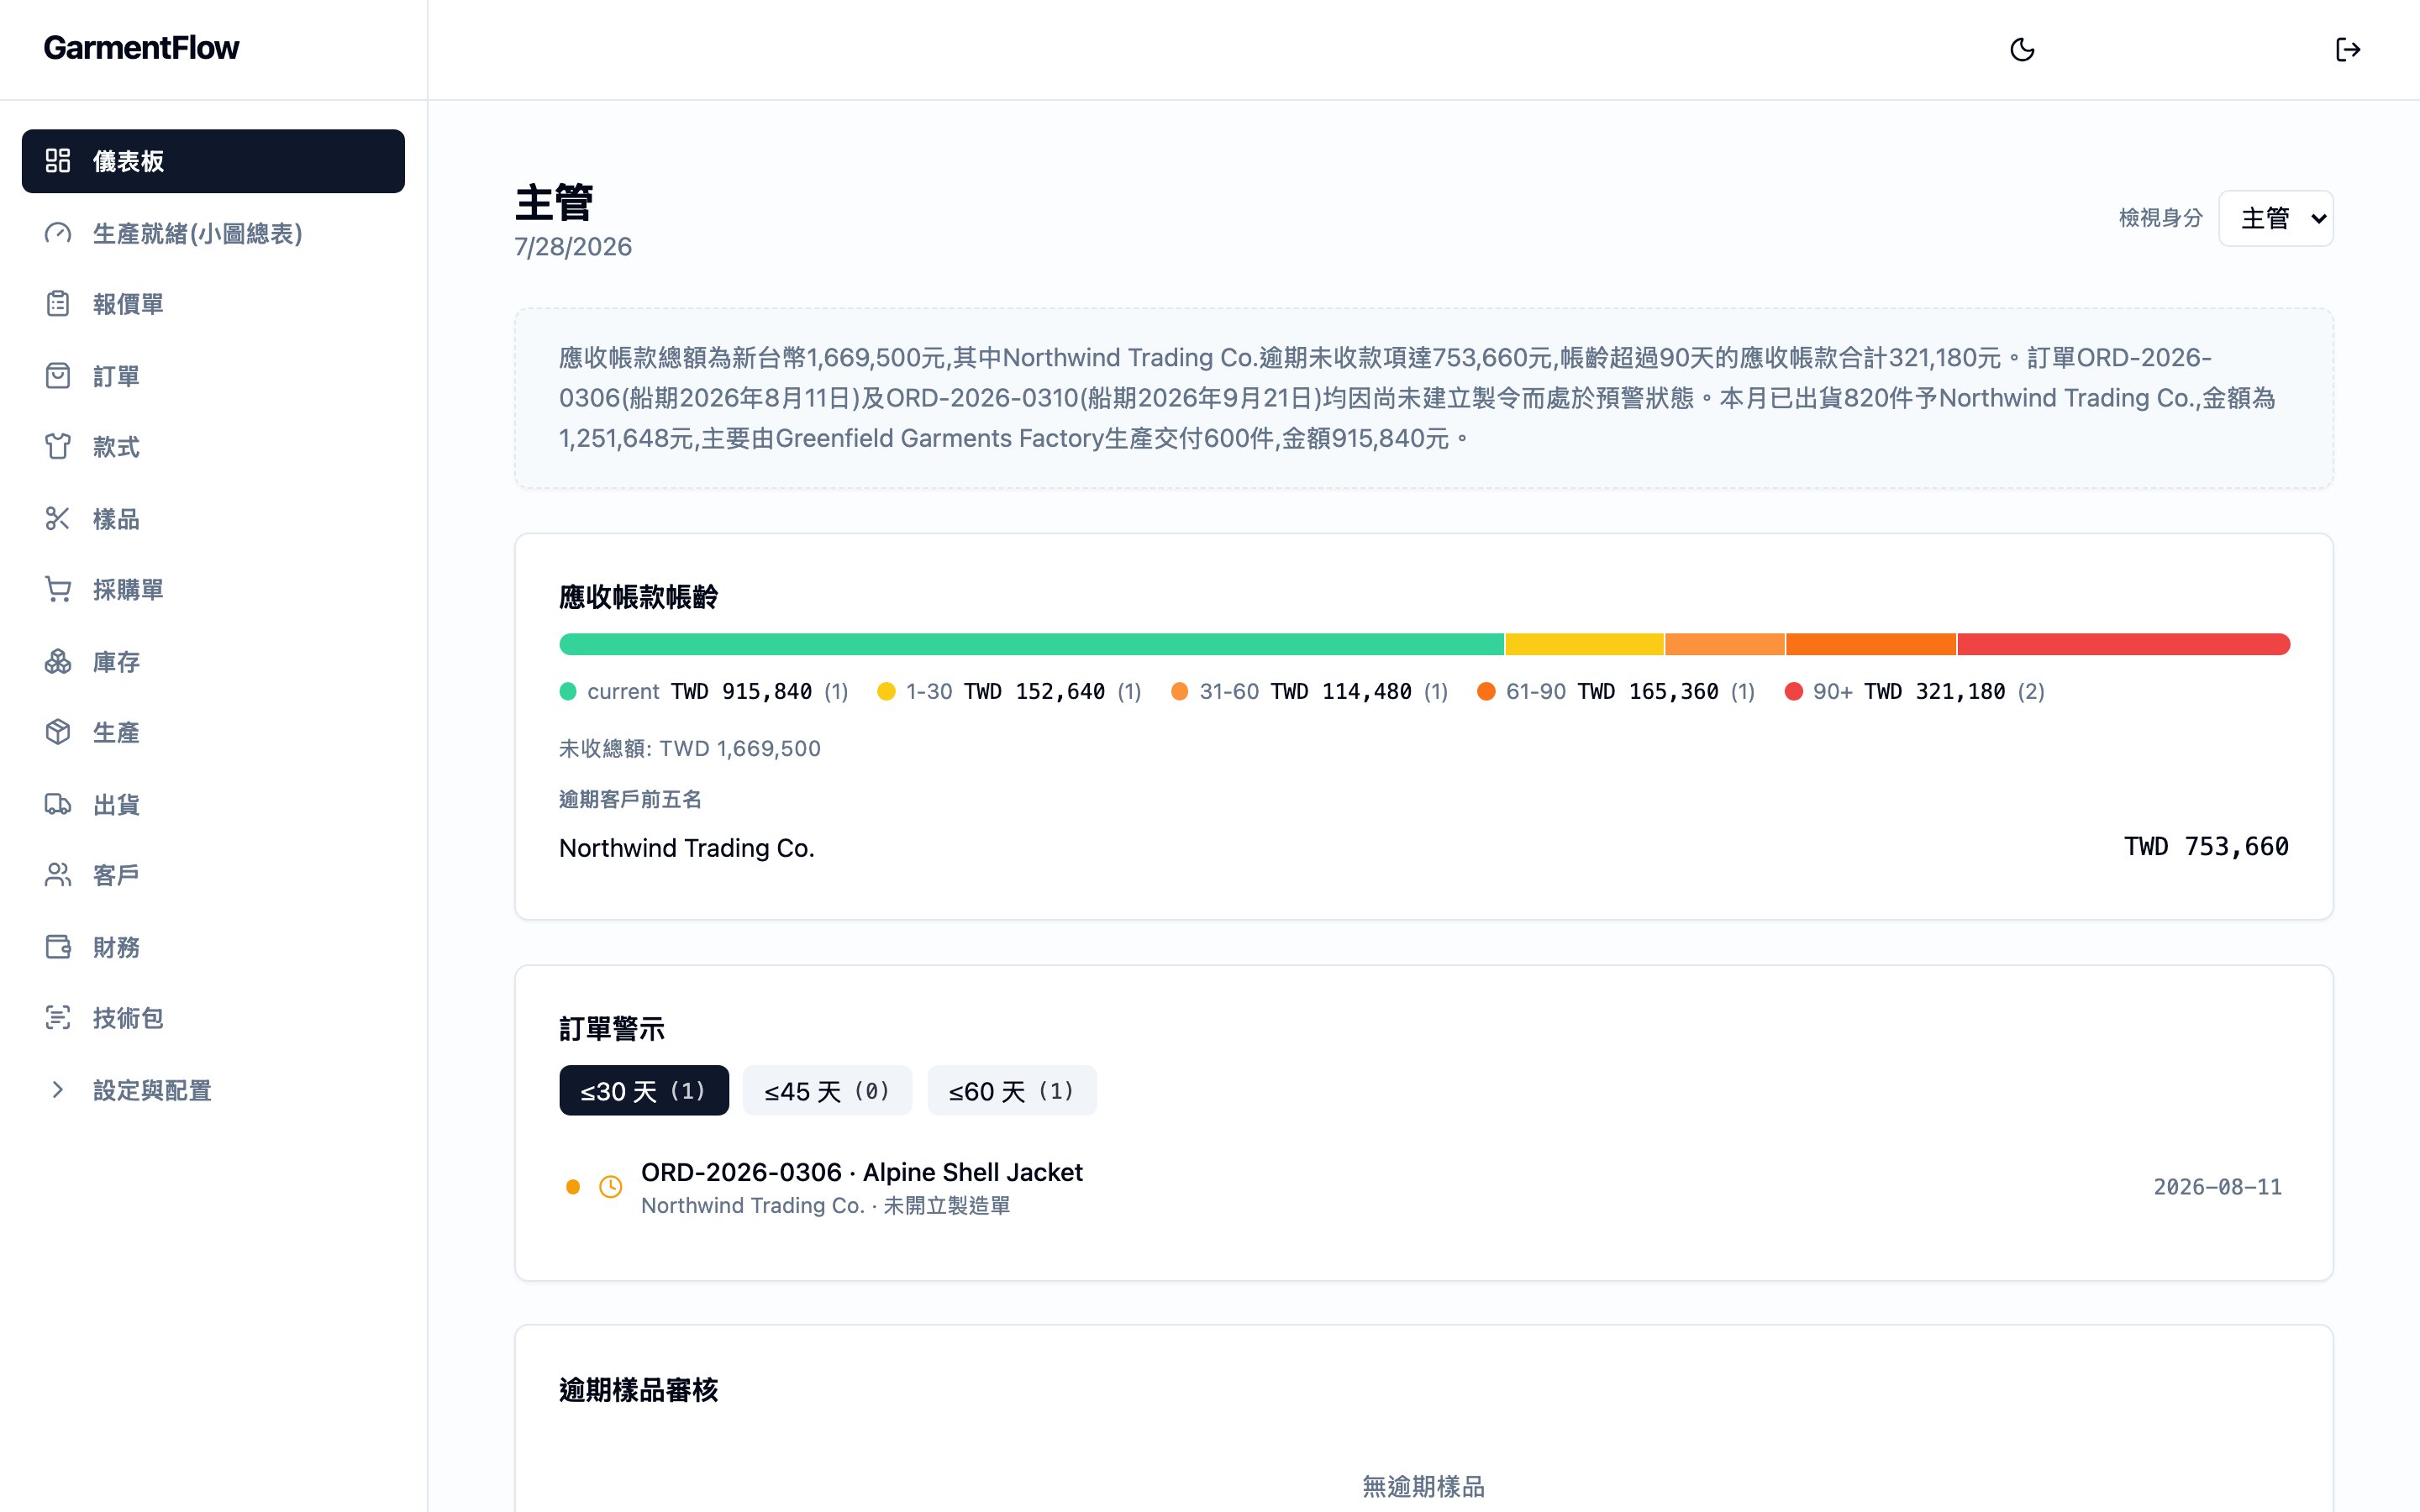This screenshot has width=2420, height=1512.
Task: Go to the 樣品 page
Action: pos(213,519)
